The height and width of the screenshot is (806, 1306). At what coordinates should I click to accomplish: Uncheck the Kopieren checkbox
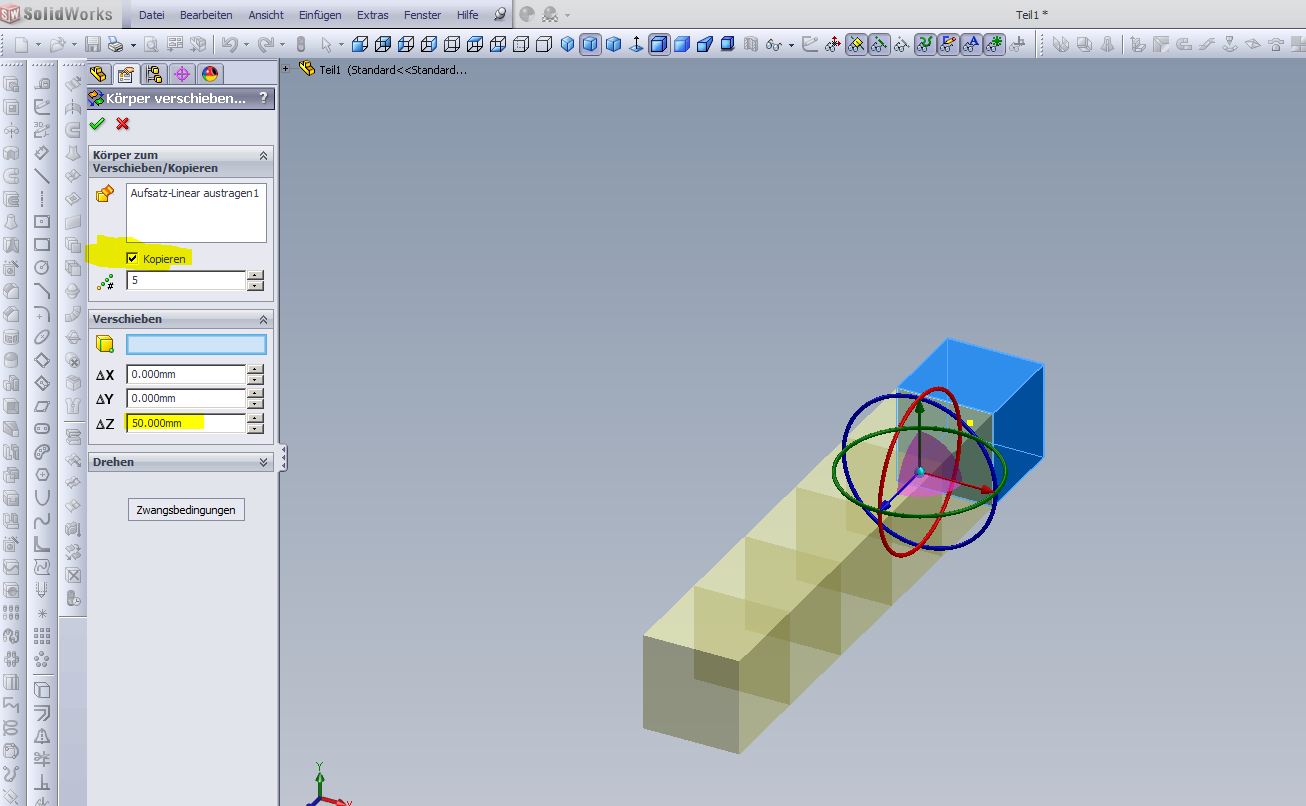pyautogui.click(x=132, y=259)
